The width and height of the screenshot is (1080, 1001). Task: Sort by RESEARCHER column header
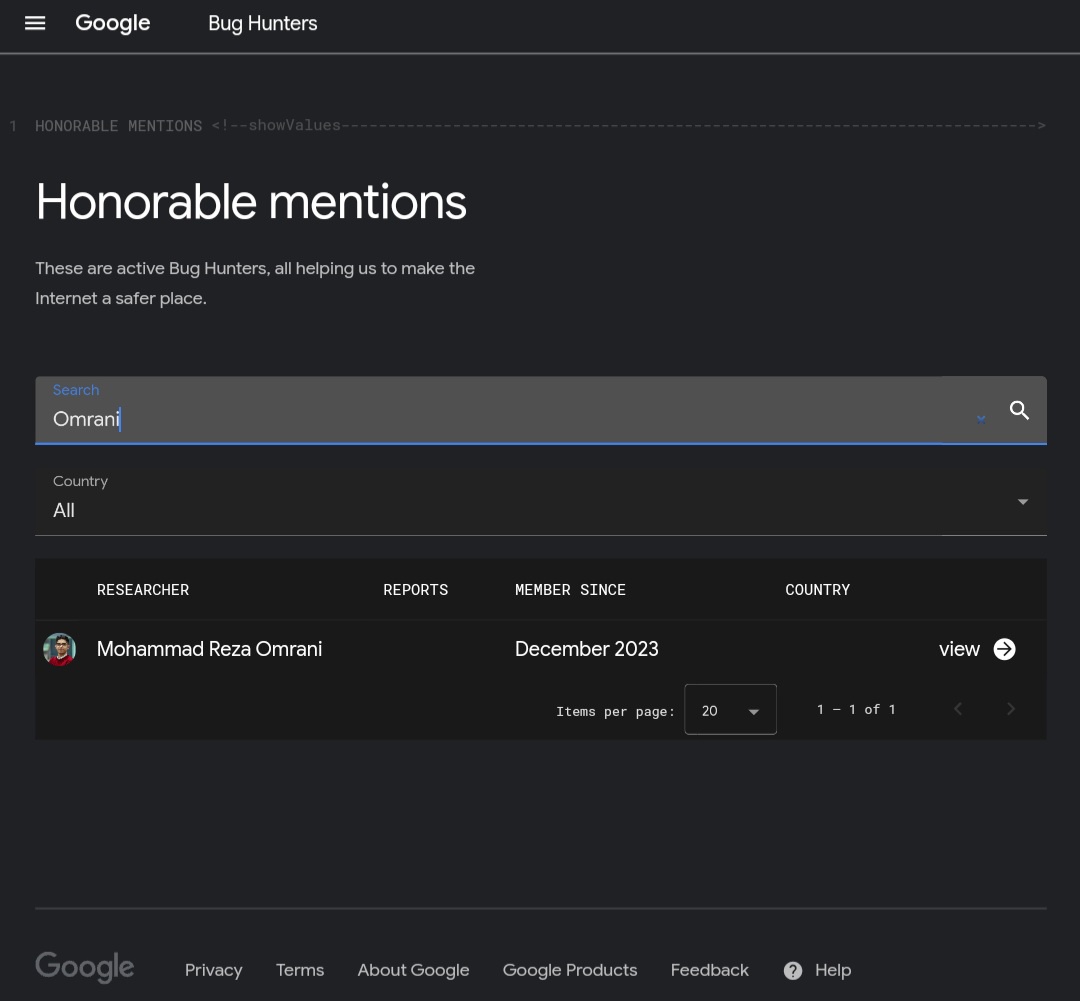(143, 590)
